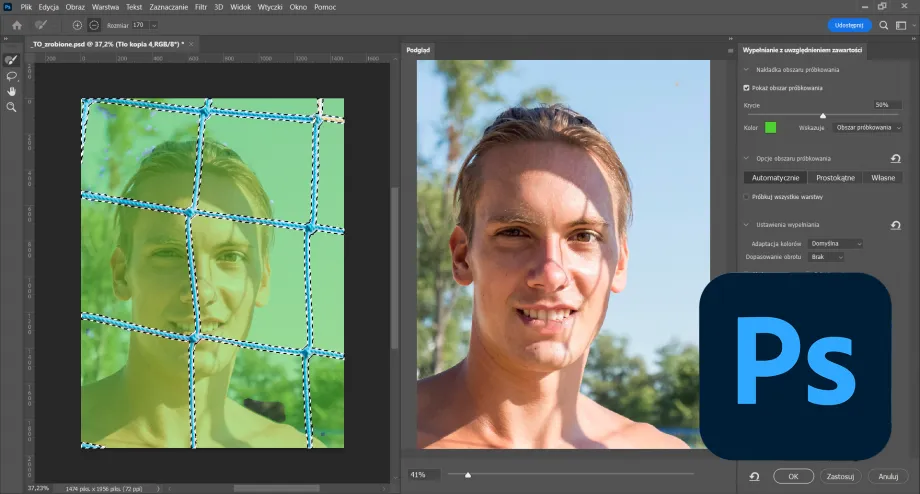The height and width of the screenshot is (494, 920).
Task: Enable Próbkuj wszystkie warstwy checkbox
Action: point(748,197)
